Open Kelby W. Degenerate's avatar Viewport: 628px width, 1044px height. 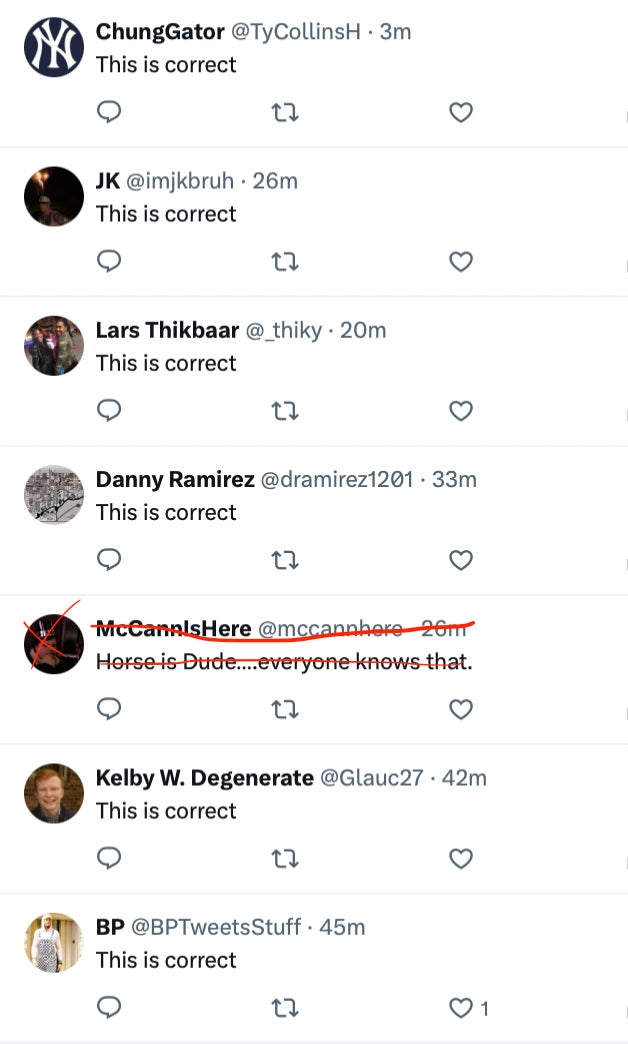[53, 793]
